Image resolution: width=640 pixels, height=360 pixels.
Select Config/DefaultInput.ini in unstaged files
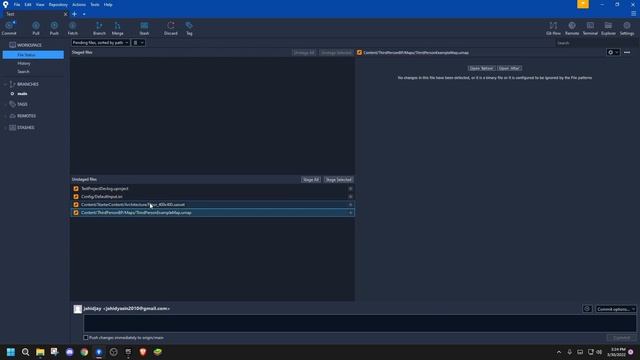coord(212,197)
